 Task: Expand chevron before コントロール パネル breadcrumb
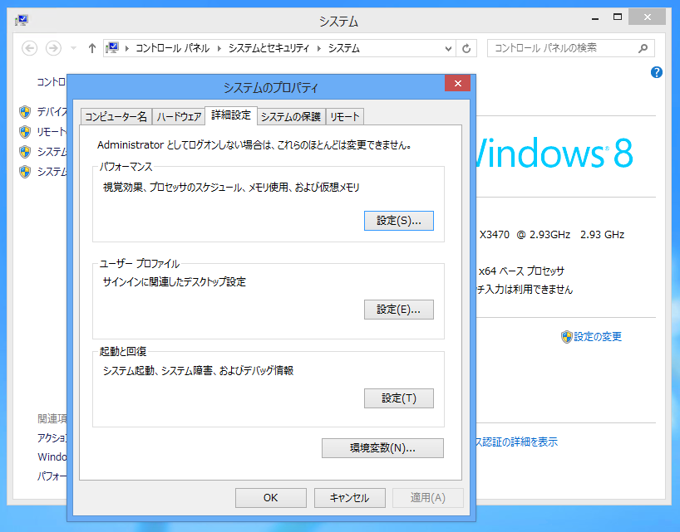click(x=127, y=49)
